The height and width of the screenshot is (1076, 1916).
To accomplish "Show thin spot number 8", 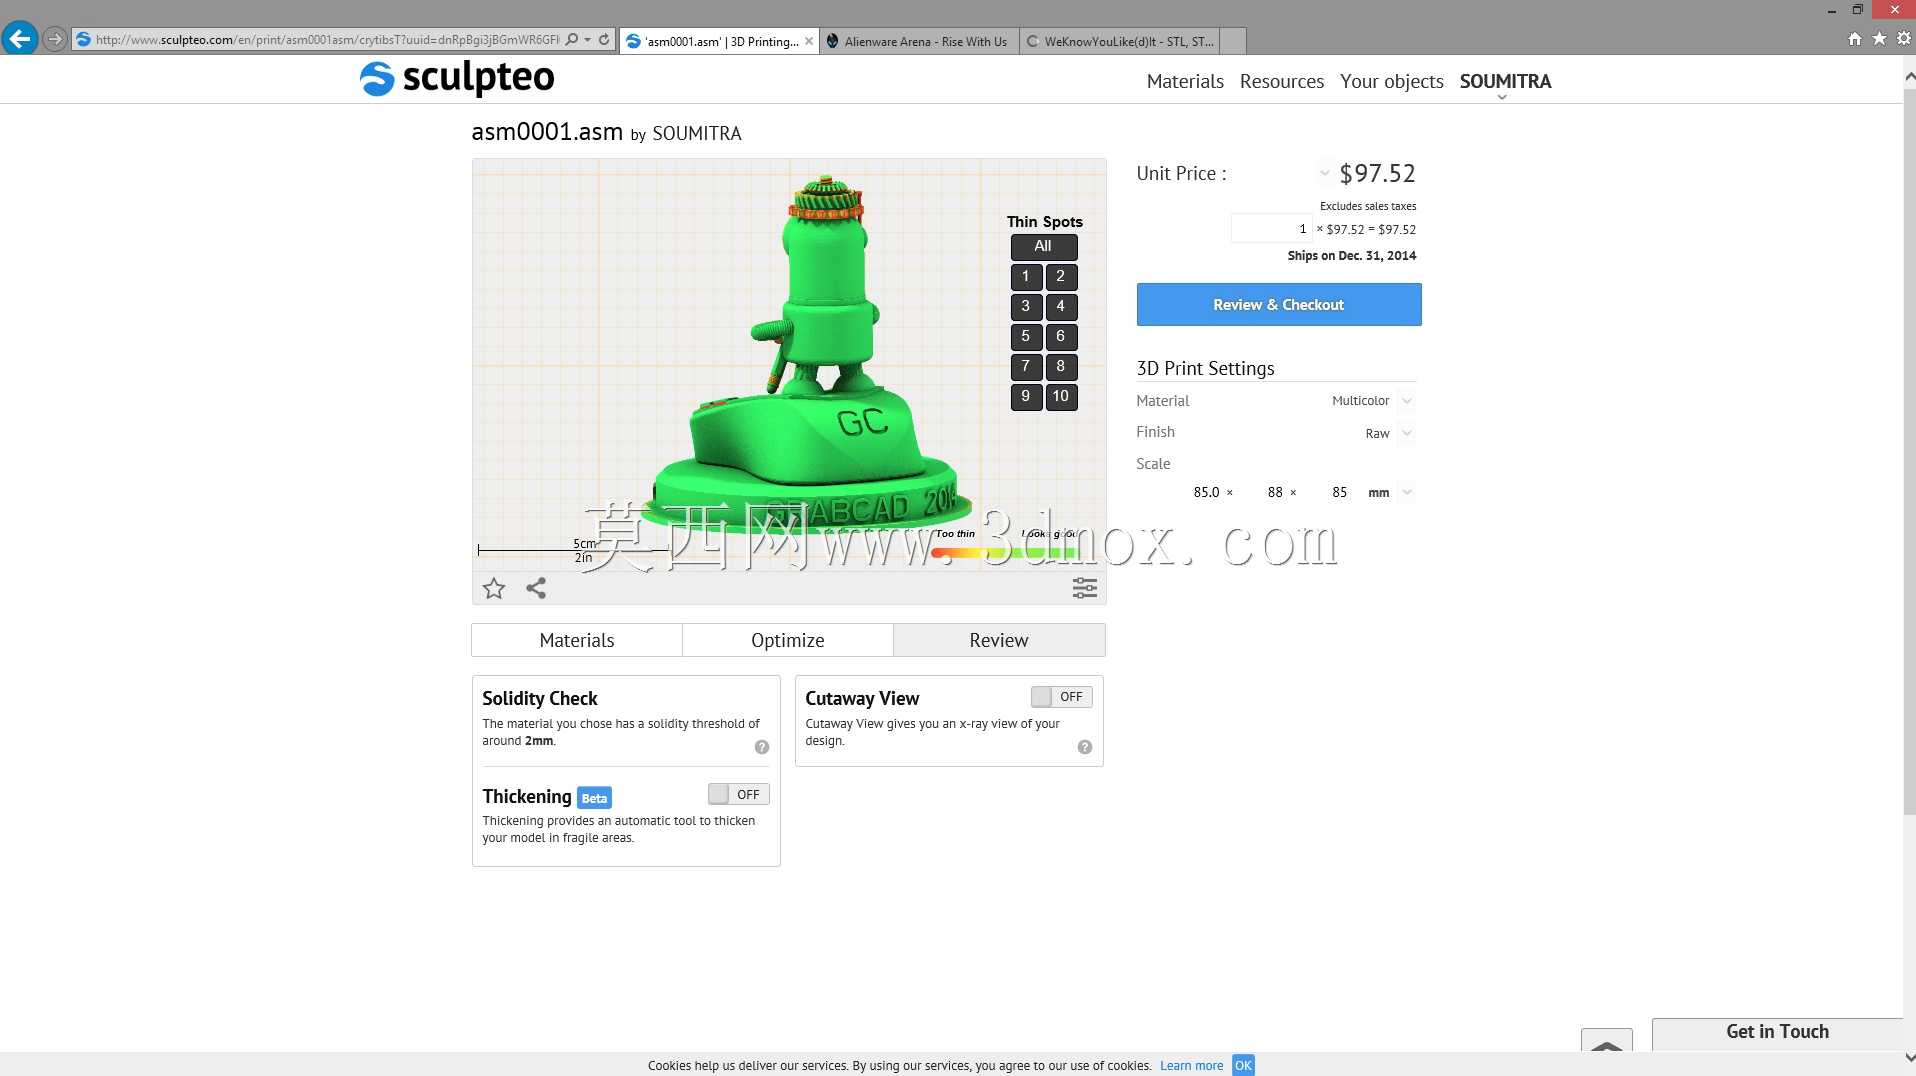I will (x=1061, y=367).
